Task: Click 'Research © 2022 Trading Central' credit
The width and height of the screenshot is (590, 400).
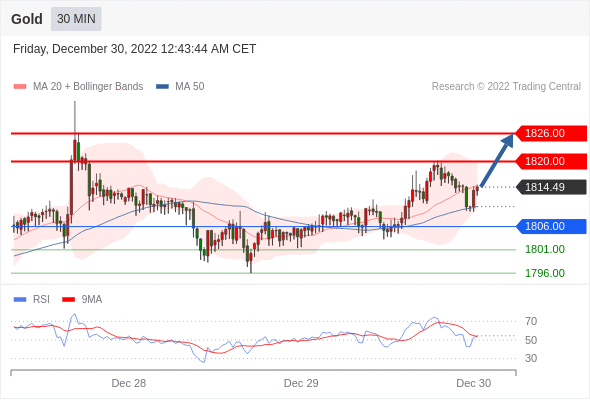Action: click(x=506, y=87)
